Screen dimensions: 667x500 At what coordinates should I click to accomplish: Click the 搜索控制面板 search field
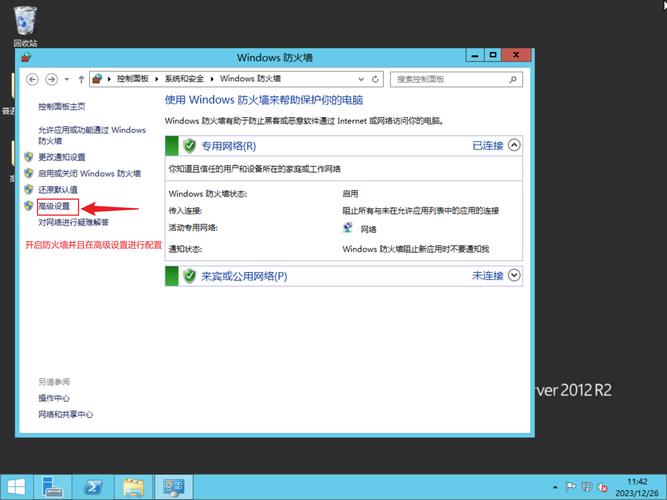tap(456, 79)
